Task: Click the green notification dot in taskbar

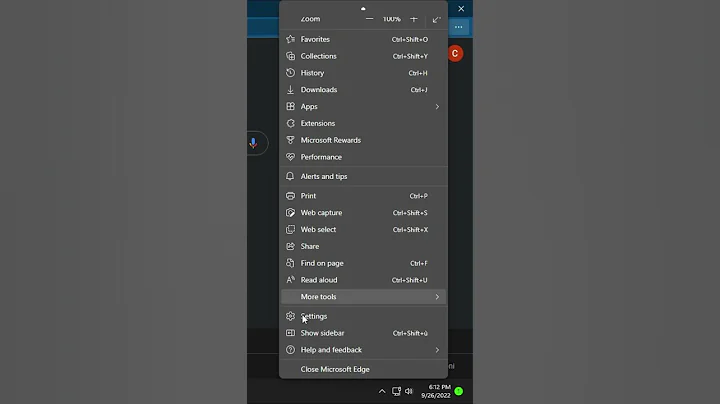Action: click(x=458, y=391)
